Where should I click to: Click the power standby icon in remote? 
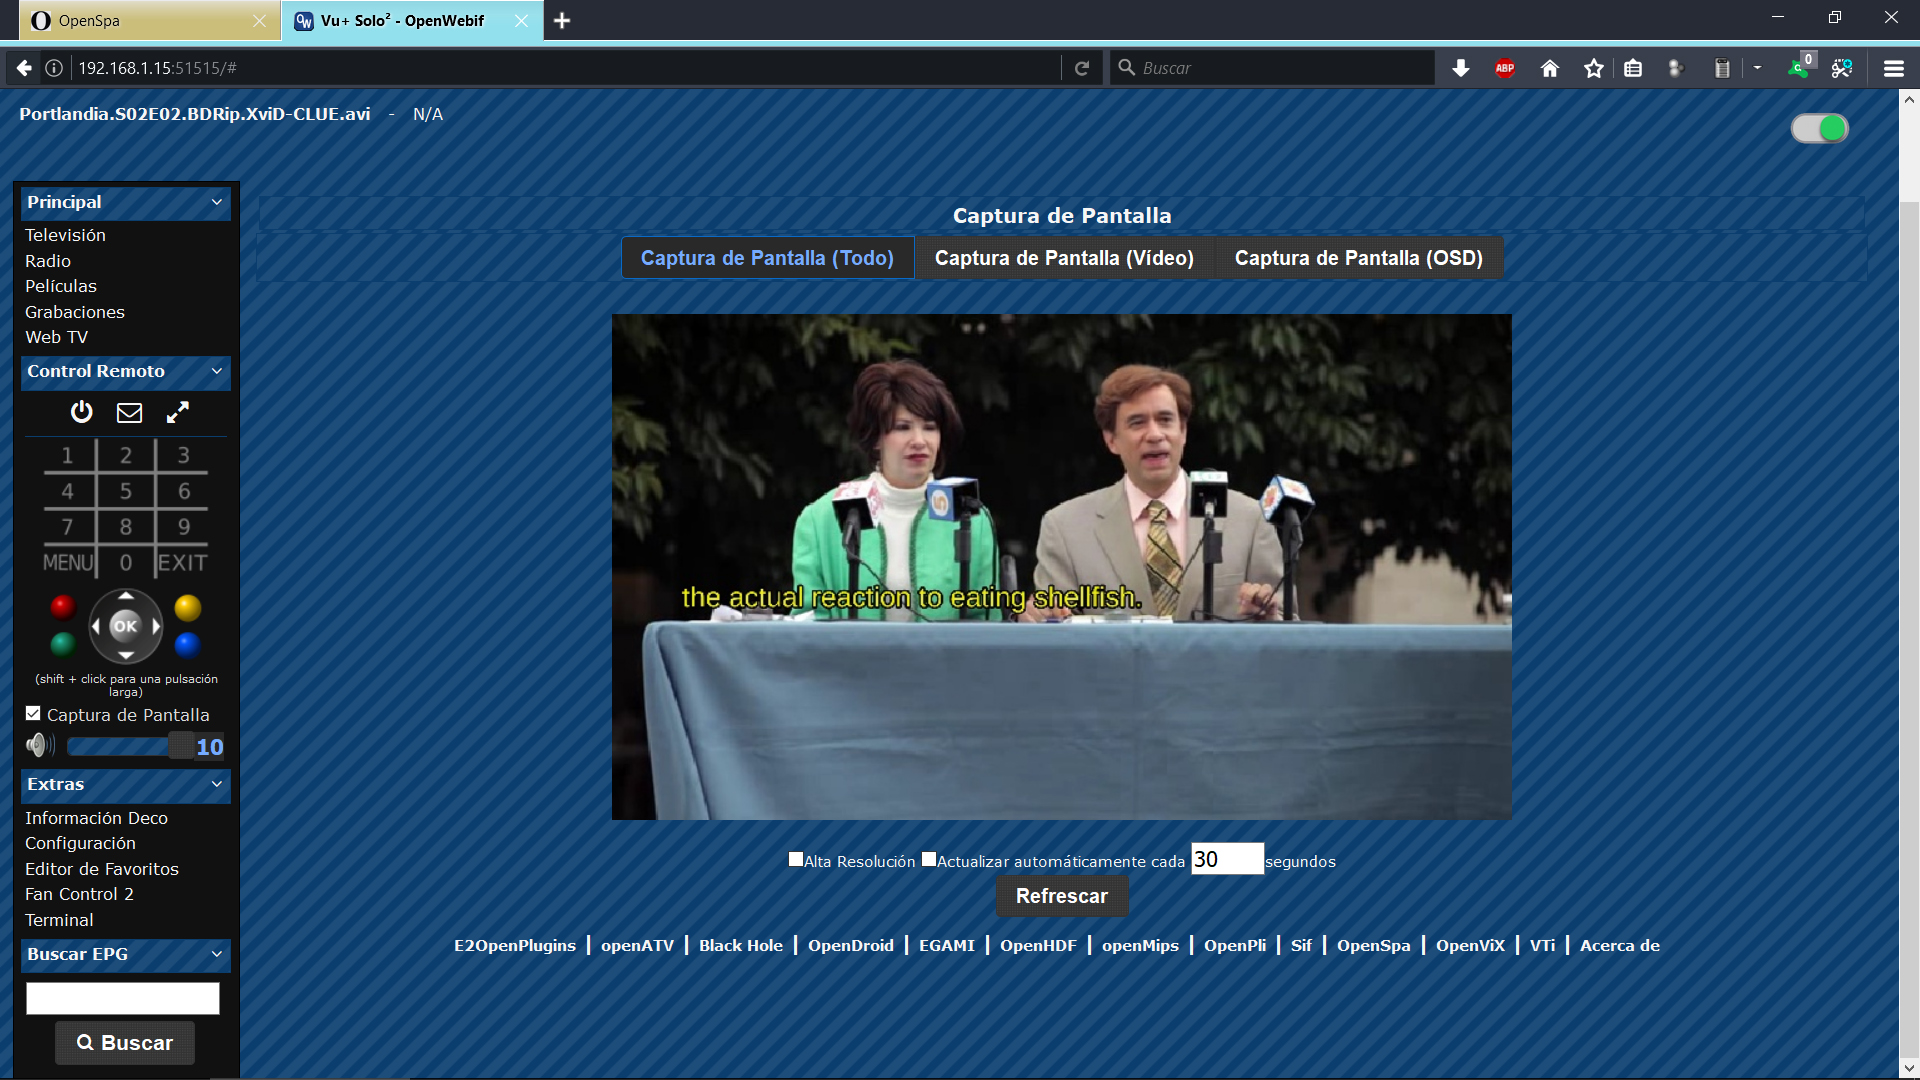[81, 412]
